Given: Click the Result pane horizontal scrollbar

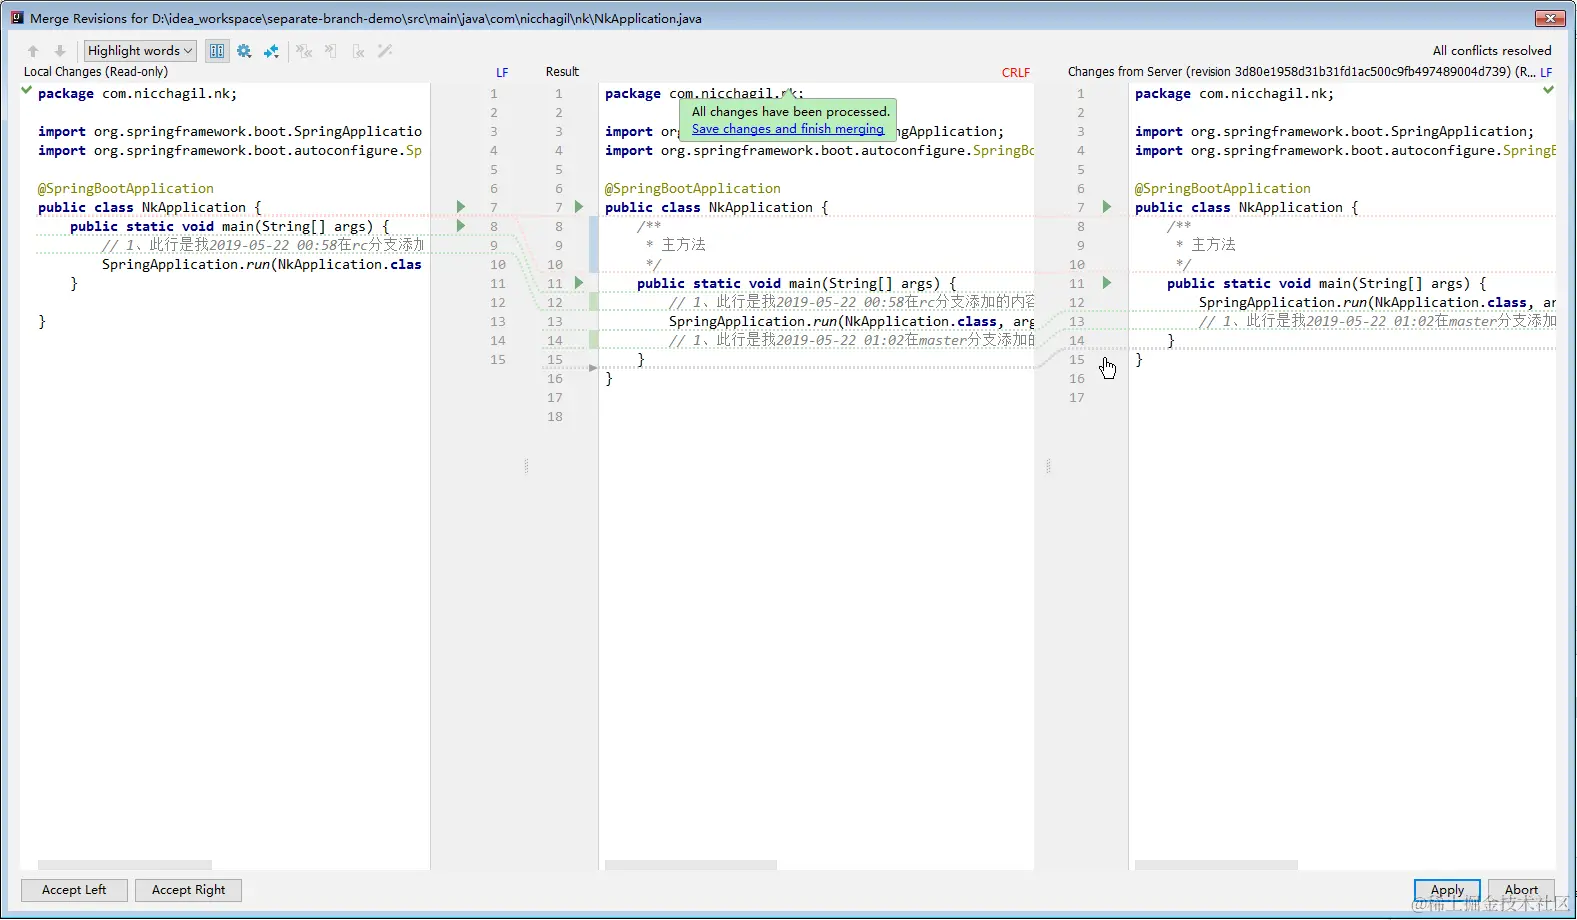Looking at the screenshot, I should pos(691,865).
